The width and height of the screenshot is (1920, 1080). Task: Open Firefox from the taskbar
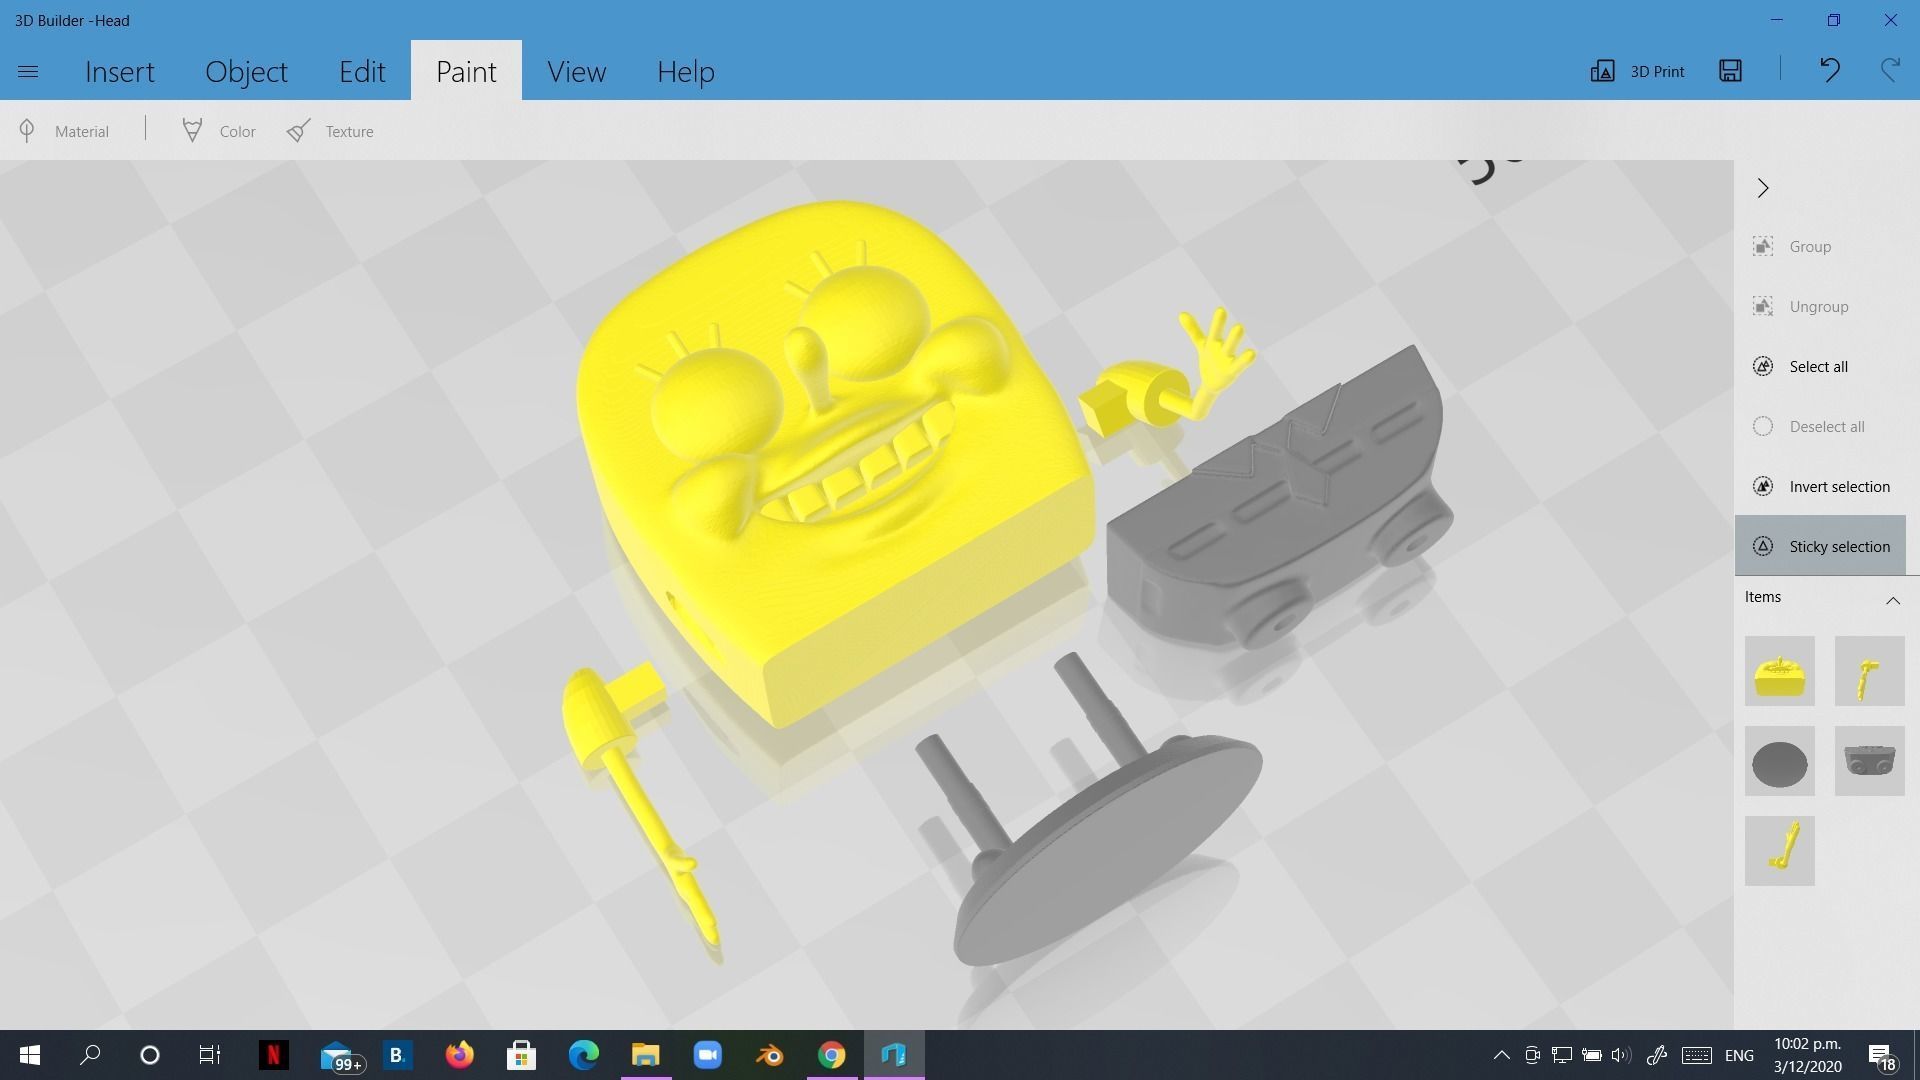(459, 1055)
